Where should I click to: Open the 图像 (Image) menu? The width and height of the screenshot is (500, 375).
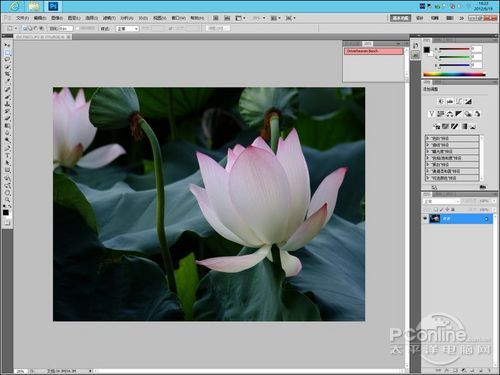pyautogui.click(x=57, y=18)
